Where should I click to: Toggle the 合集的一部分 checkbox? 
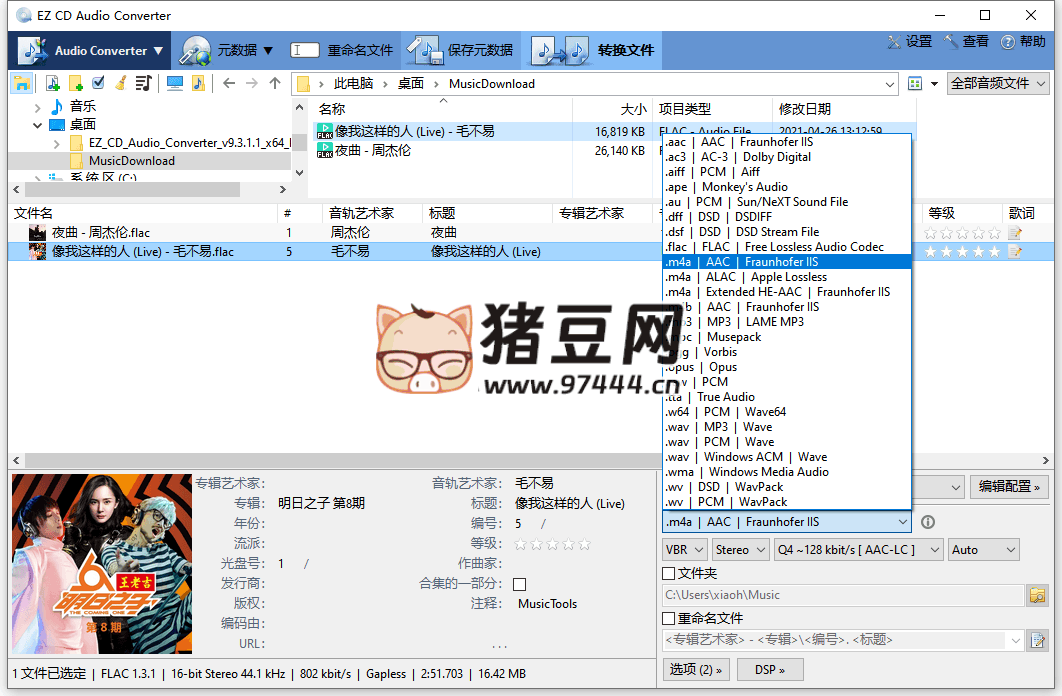tap(519, 584)
